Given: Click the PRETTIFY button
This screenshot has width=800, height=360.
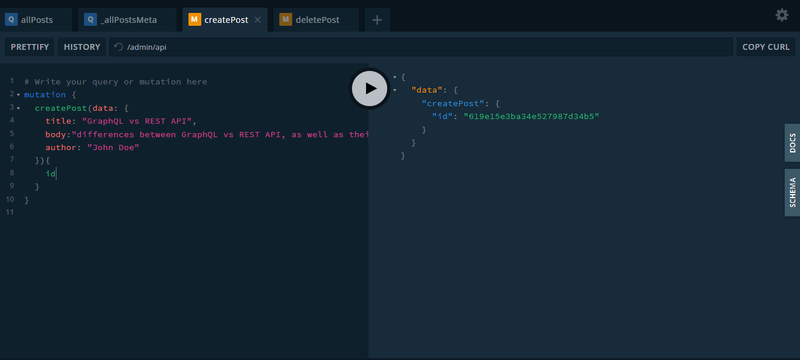Looking at the screenshot, I should point(30,47).
